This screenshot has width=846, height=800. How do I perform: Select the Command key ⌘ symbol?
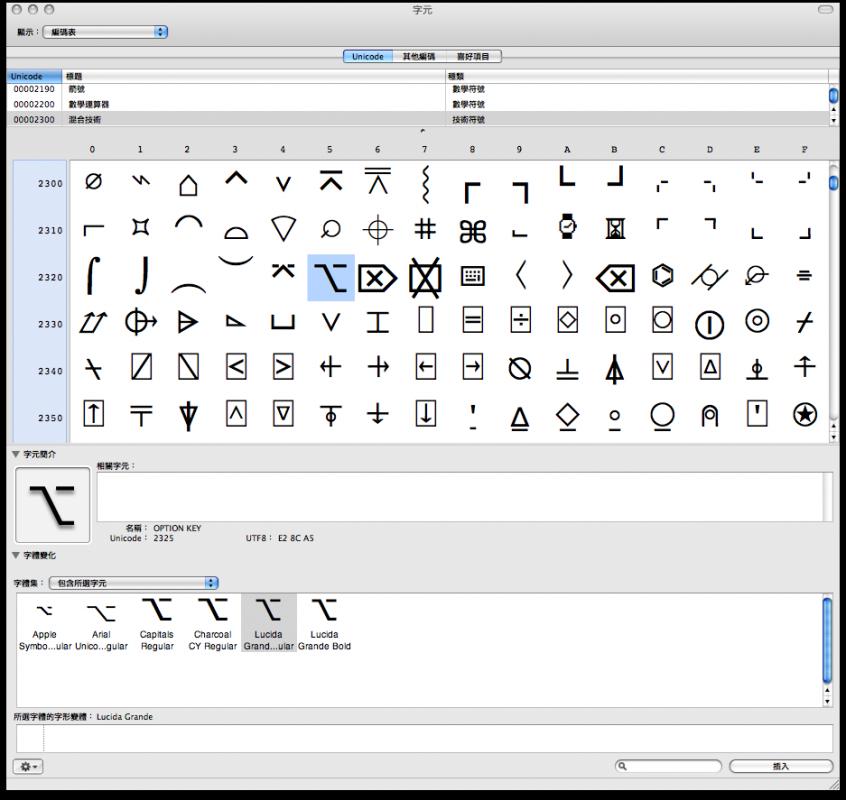tap(472, 231)
